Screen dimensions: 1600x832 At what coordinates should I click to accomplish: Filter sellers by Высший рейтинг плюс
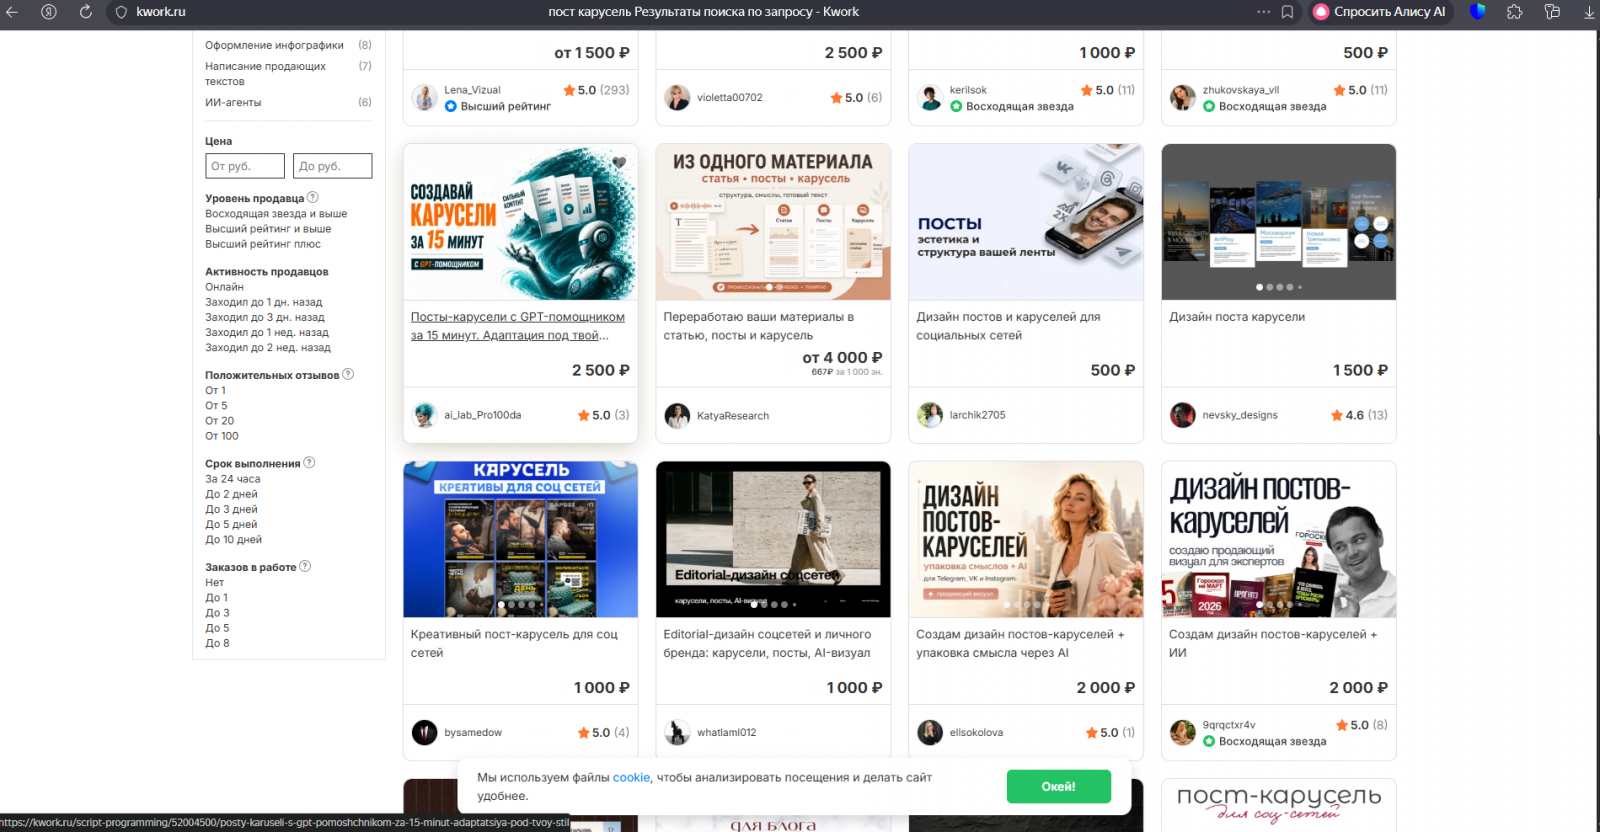263,244
